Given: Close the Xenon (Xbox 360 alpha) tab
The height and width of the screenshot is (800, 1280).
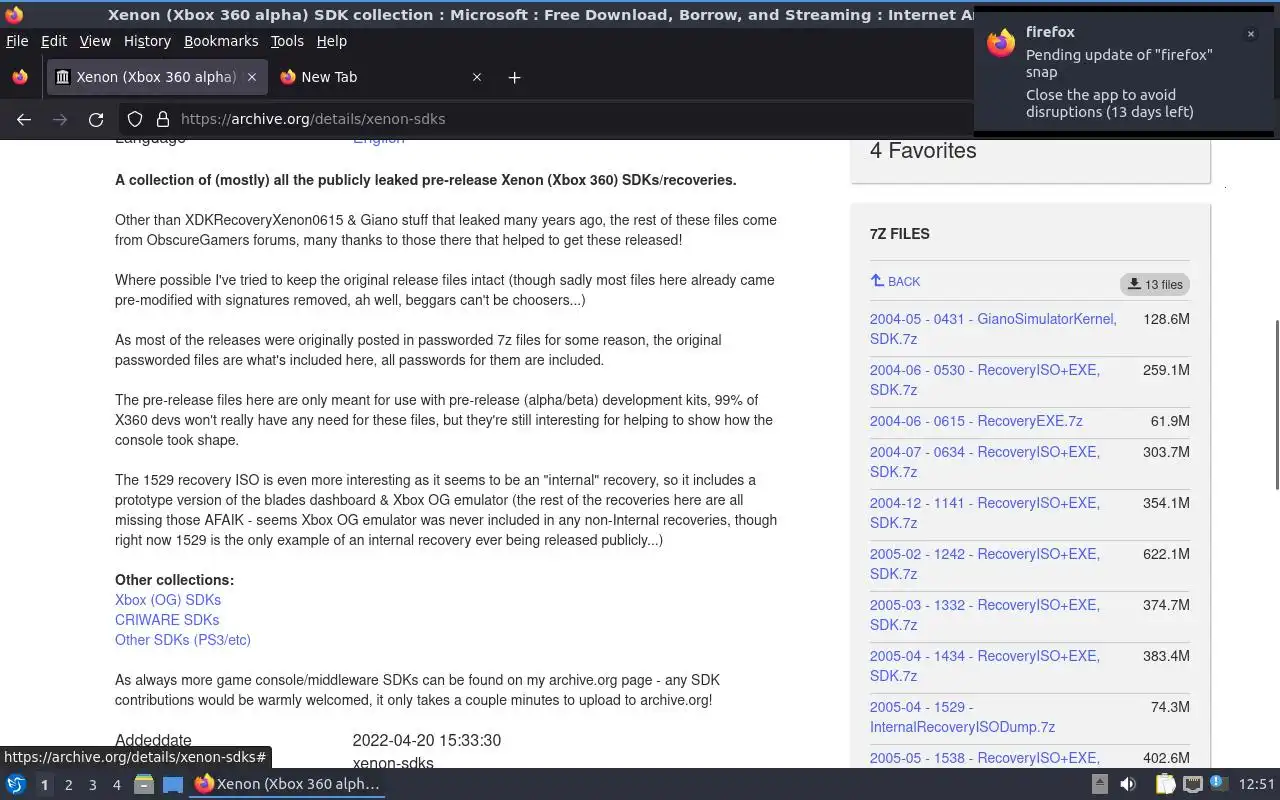Looking at the screenshot, I should (x=252, y=77).
